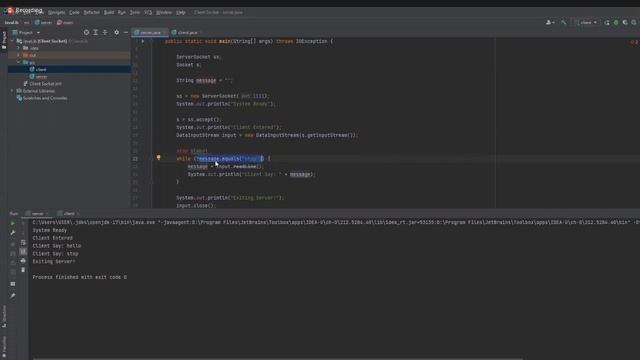Select the server tab in Run panel

point(37,213)
